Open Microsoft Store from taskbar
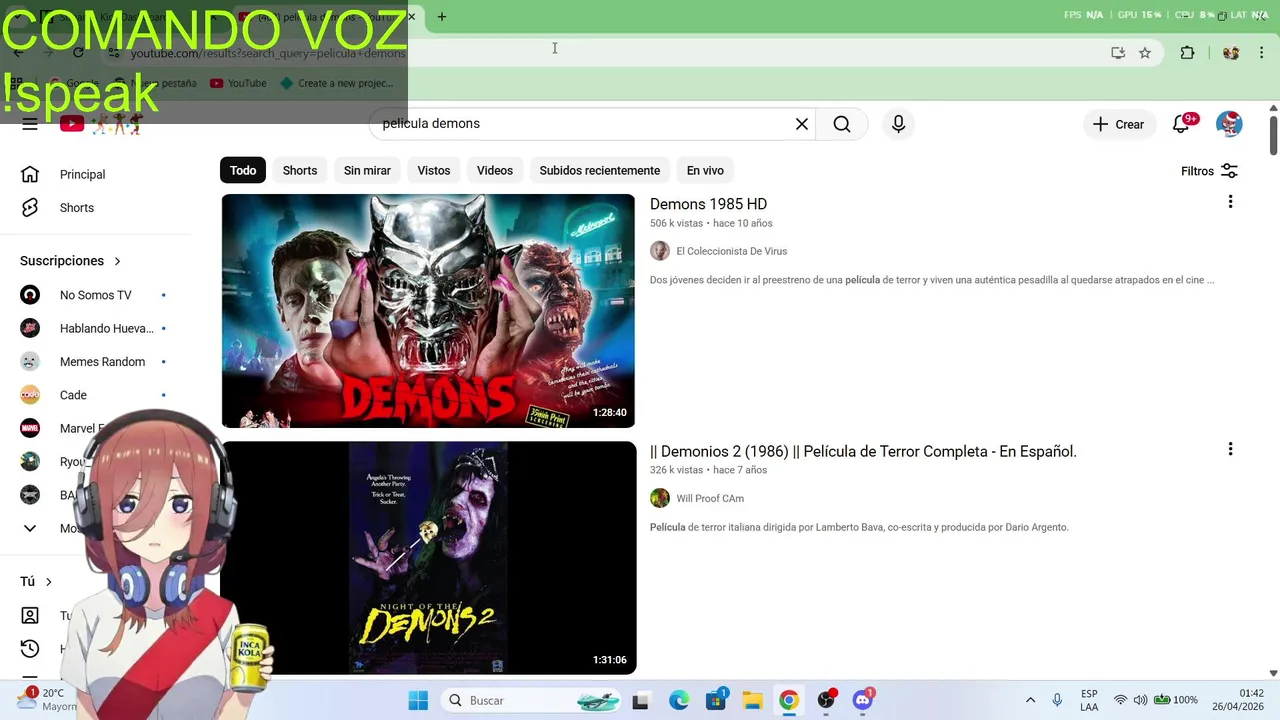1280x720 pixels. (716, 700)
